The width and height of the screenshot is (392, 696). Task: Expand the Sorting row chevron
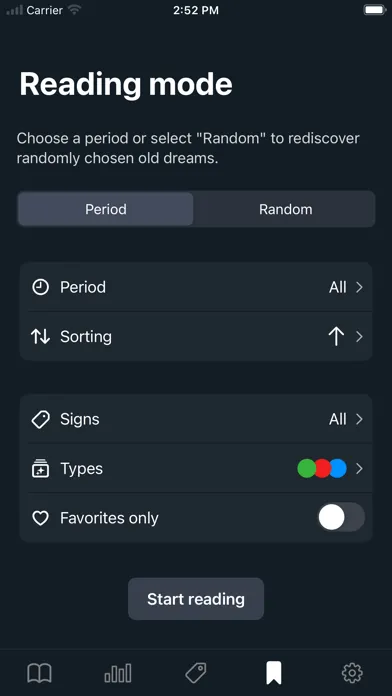coord(359,337)
